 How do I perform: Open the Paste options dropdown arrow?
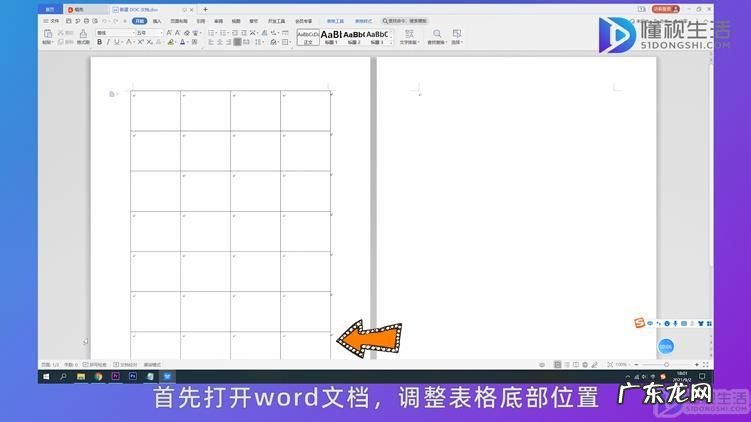(52, 43)
